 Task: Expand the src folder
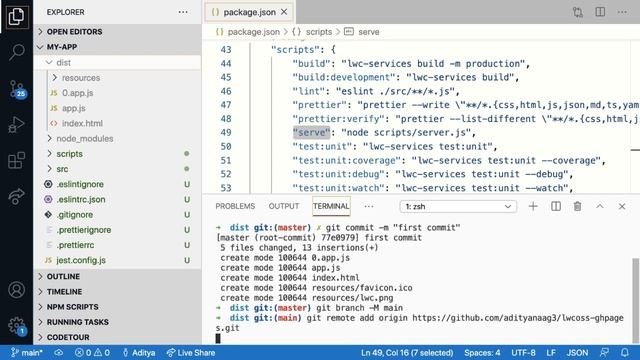(117, 169)
